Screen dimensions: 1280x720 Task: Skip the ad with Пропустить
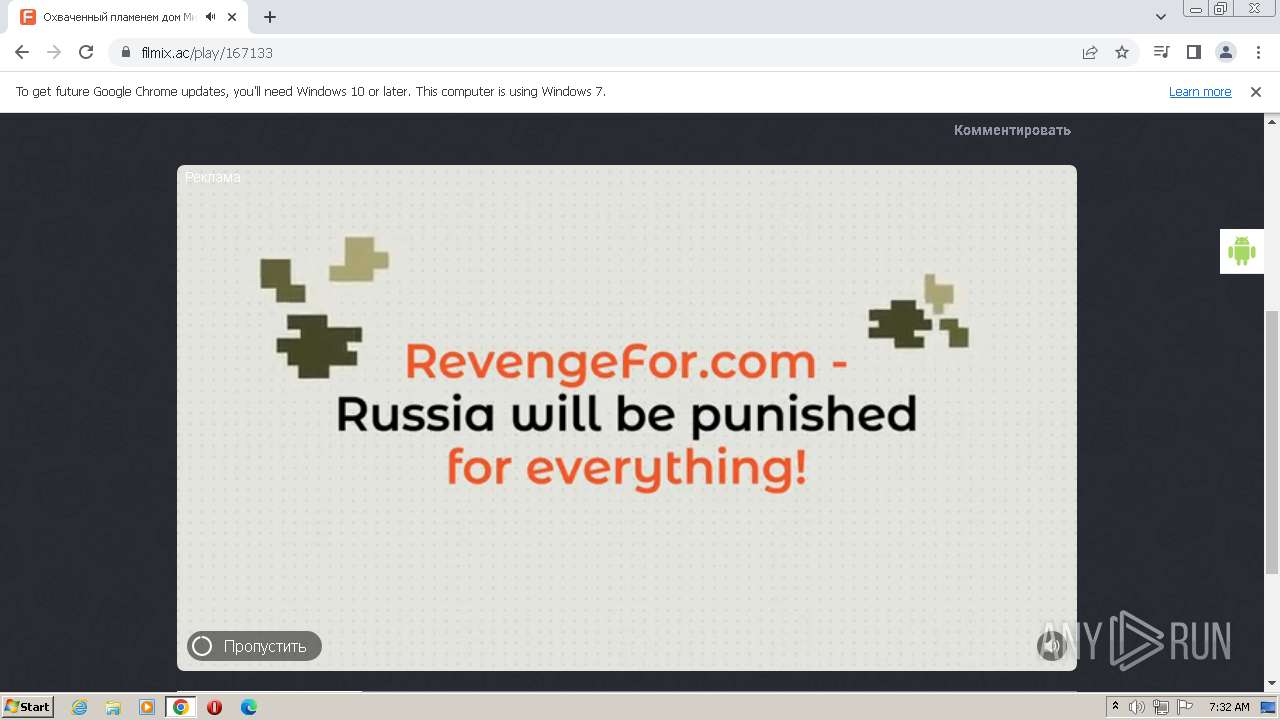click(254, 646)
